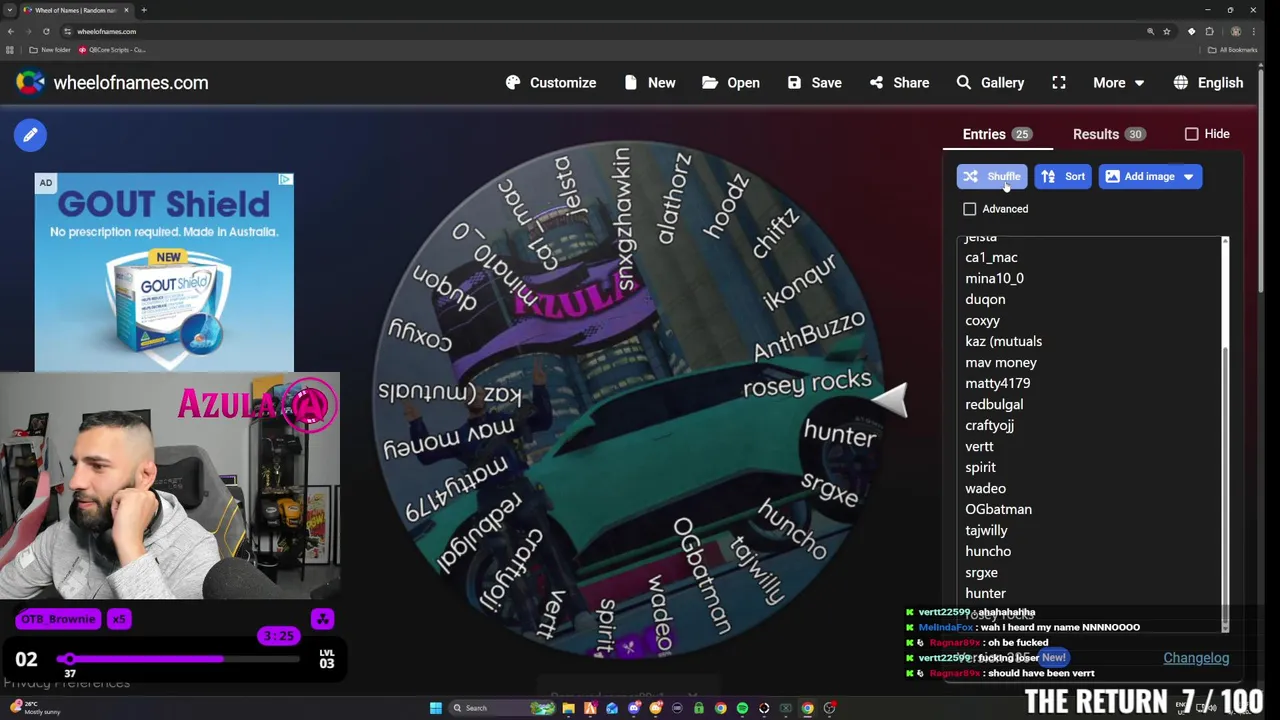Click the GOUT Shield advertisement
Image resolution: width=1280 pixels, height=720 pixels.
164,272
